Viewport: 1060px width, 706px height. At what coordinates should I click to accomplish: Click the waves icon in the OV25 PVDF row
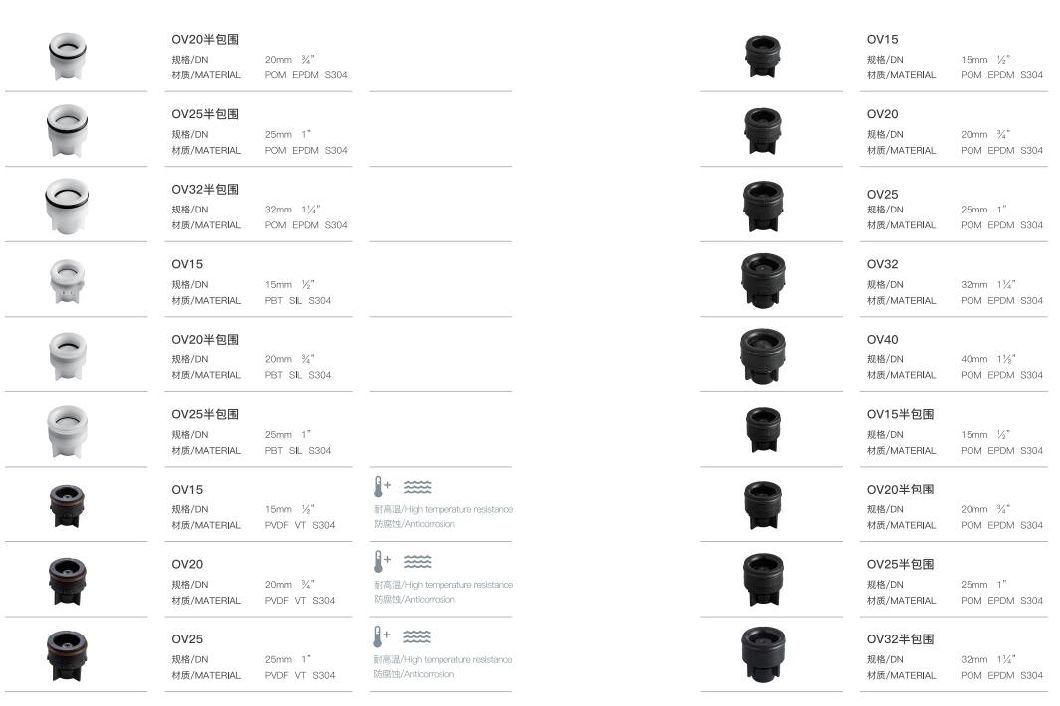[x=417, y=637]
